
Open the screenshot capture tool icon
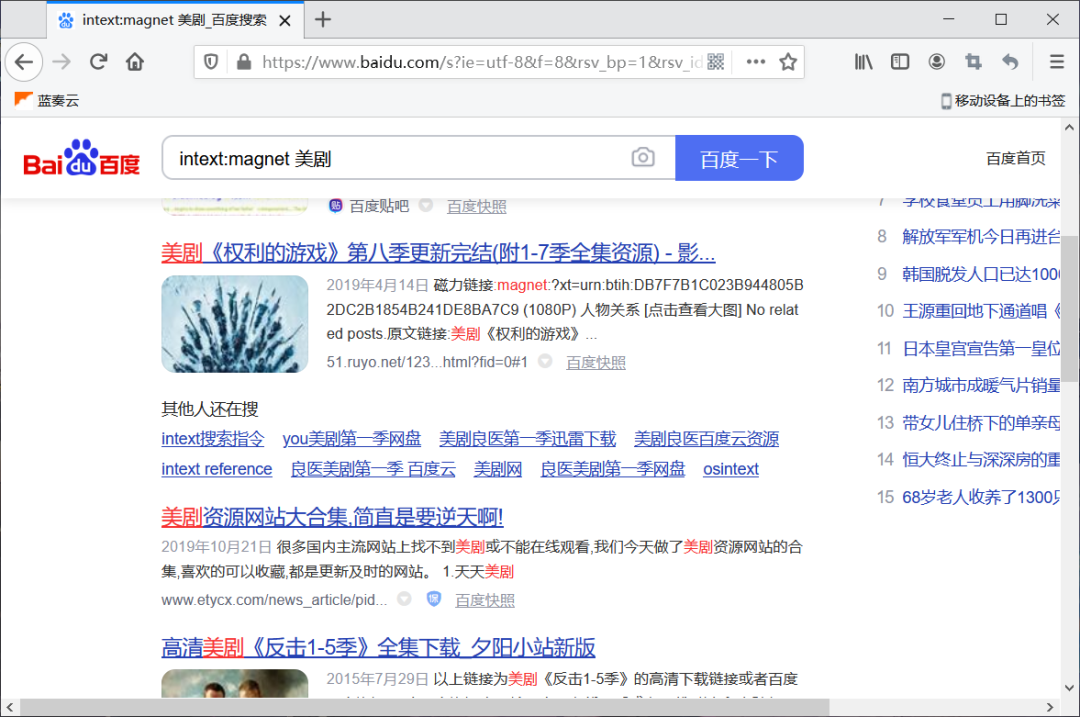[x=972, y=61]
